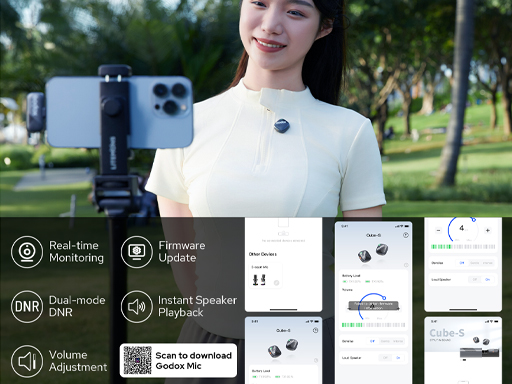
Task: Adjust the blue volume dial knob in center screen
Action: [384, 298]
